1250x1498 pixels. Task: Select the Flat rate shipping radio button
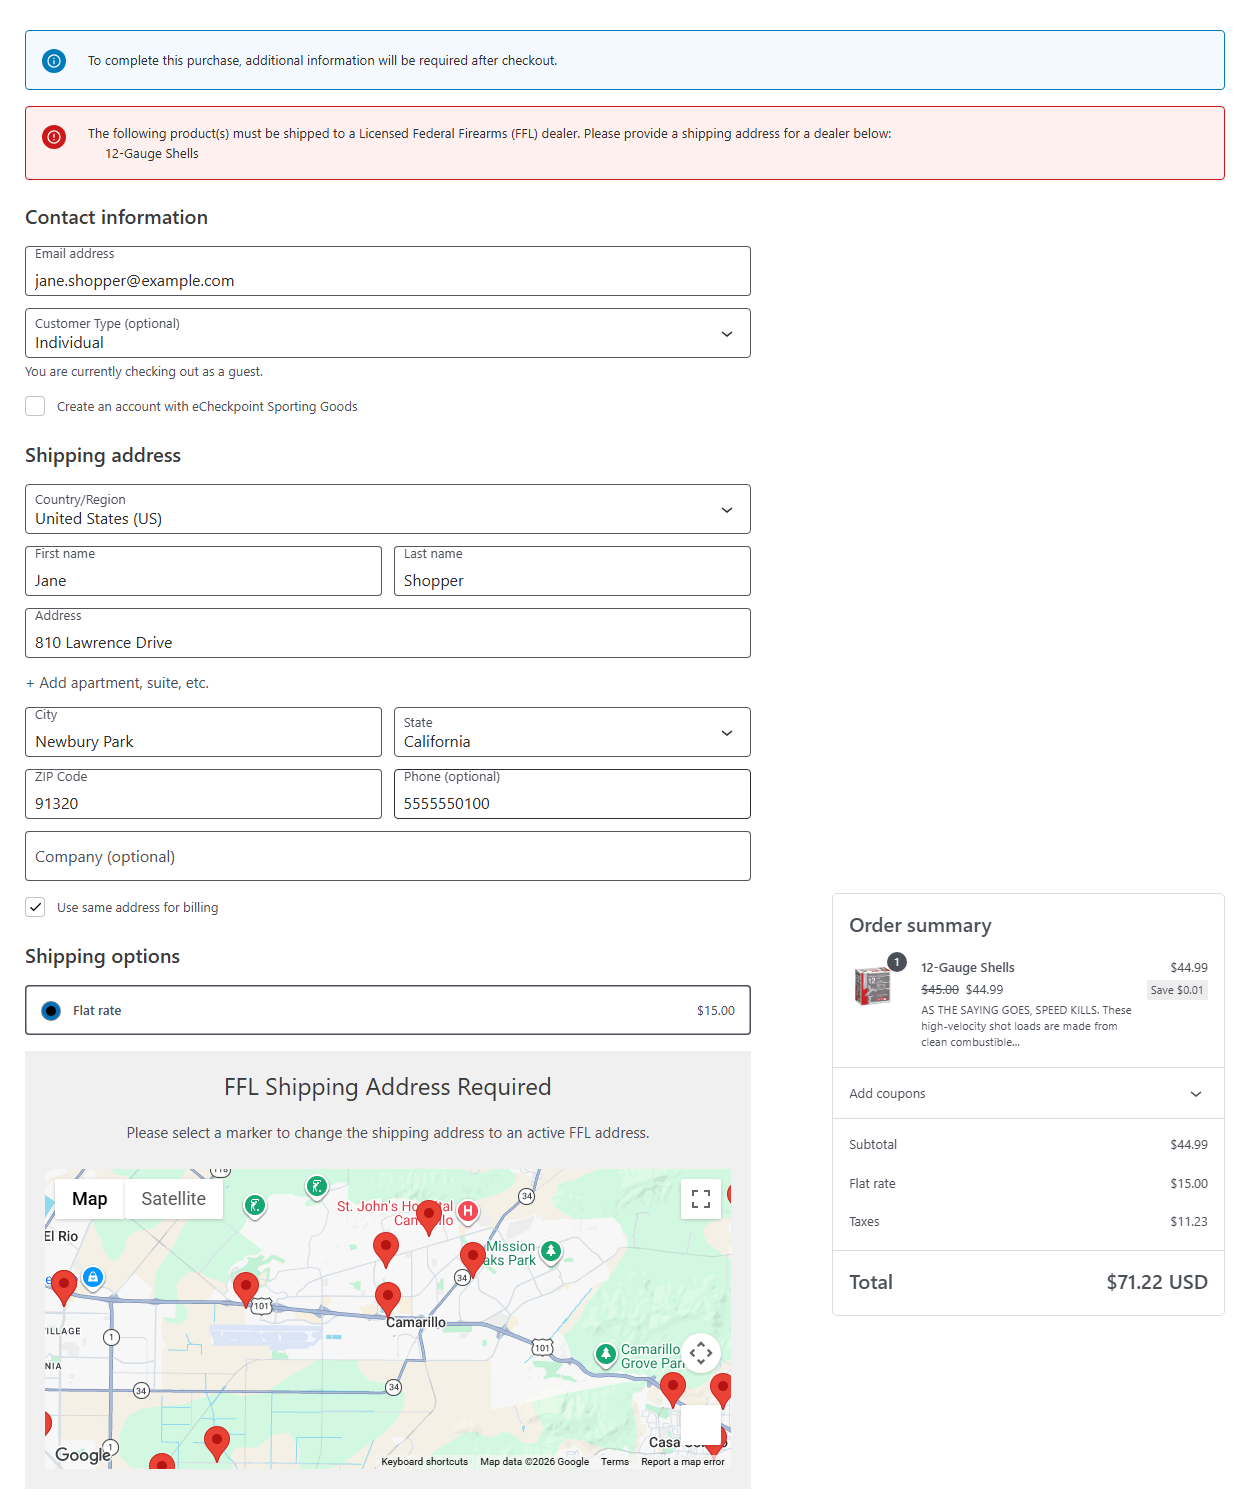pos(51,1011)
